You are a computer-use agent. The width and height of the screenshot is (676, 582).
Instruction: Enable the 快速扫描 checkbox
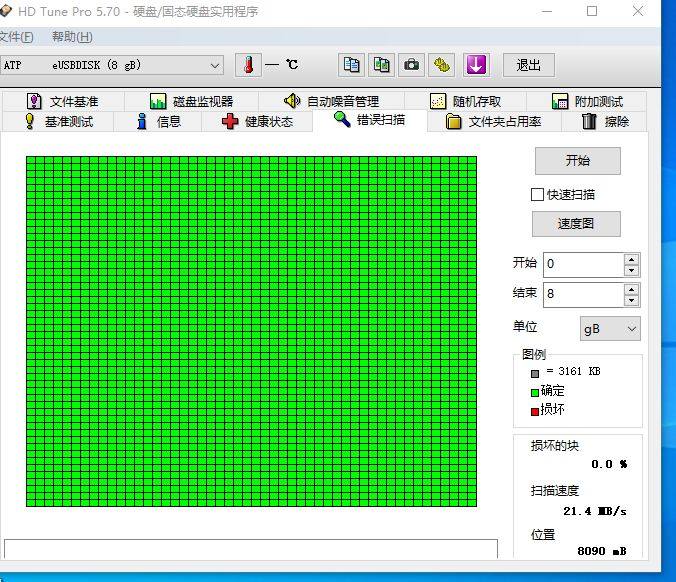click(537, 194)
